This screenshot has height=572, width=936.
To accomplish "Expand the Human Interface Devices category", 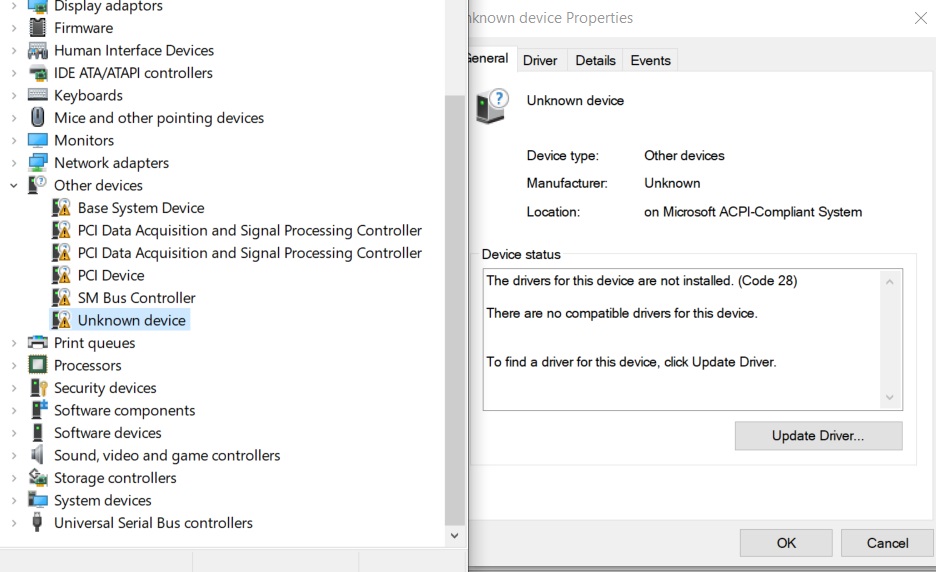I will pyautogui.click(x=14, y=50).
